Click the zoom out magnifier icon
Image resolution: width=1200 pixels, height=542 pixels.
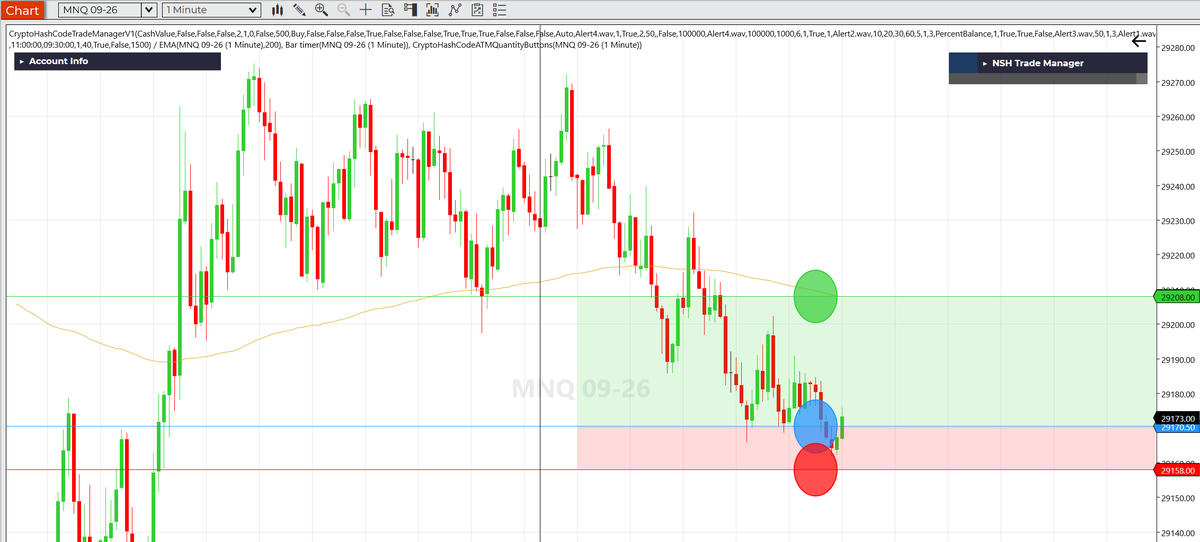343,10
